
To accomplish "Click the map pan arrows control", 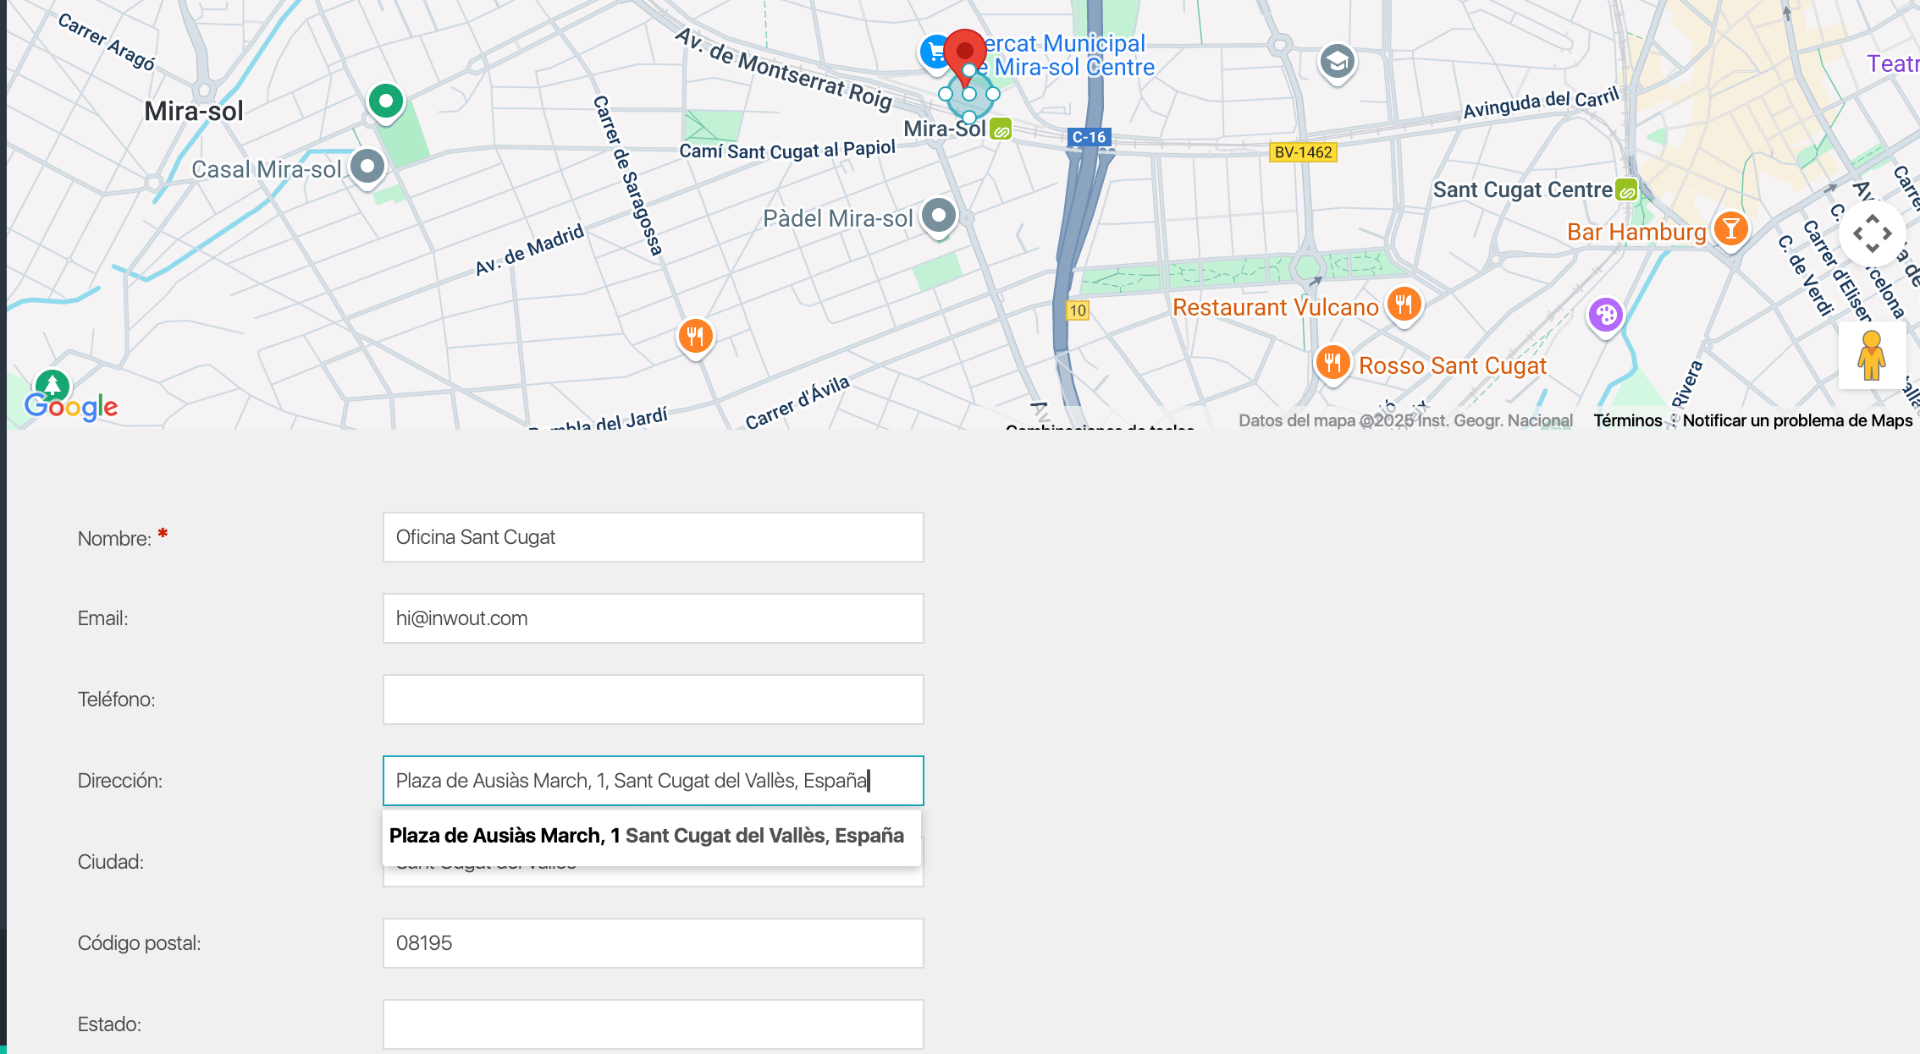I will point(1872,234).
